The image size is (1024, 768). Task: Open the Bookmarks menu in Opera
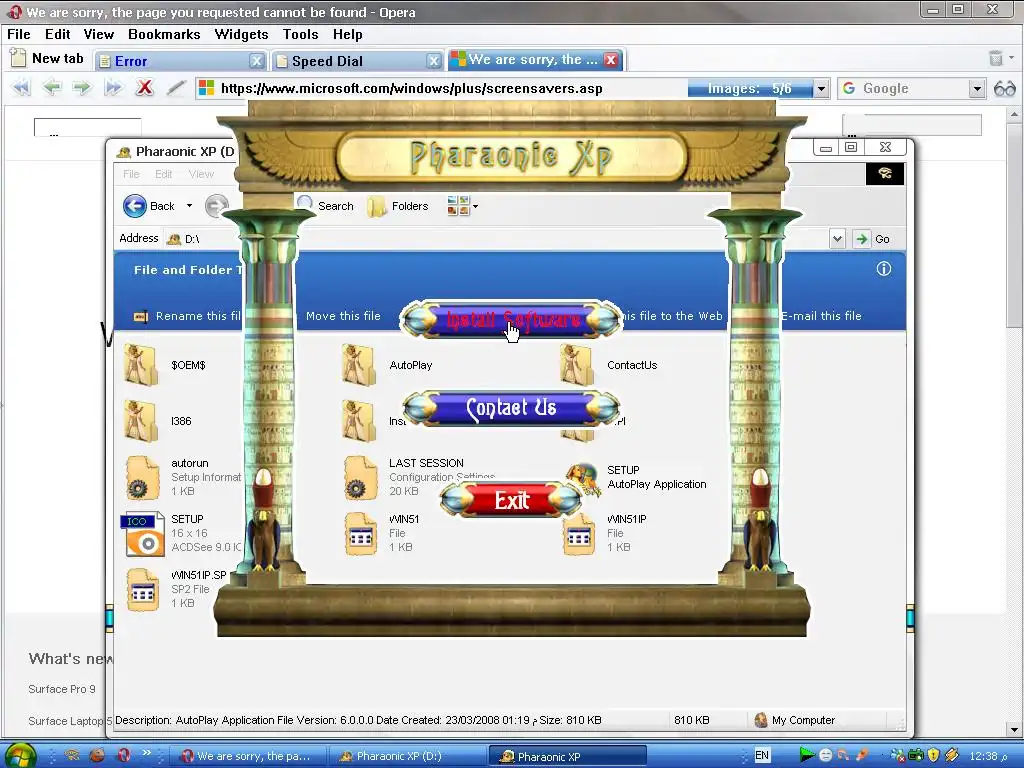(x=164, y=35)
